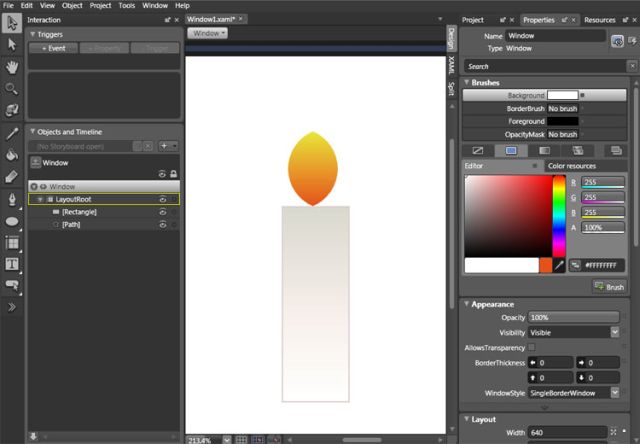
Task: Open the Color resources tab
Action: click(572, 166)
